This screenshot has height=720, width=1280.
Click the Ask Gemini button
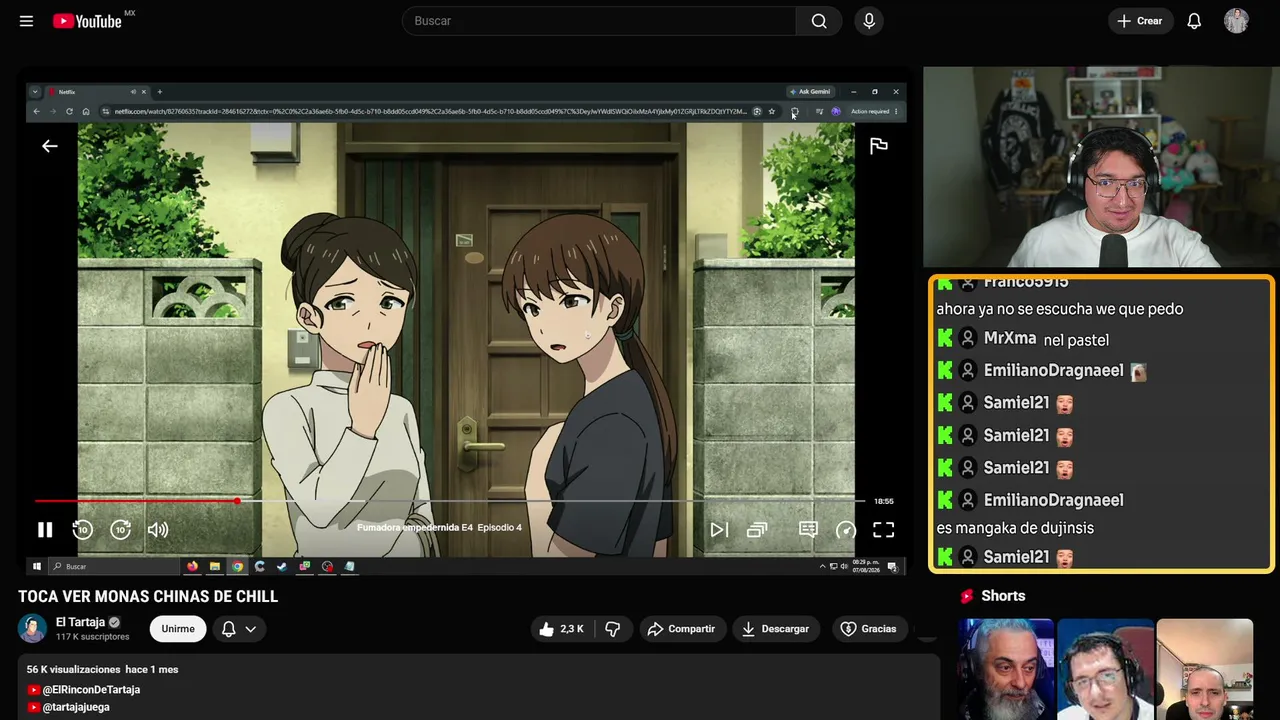tap(810, 92)
